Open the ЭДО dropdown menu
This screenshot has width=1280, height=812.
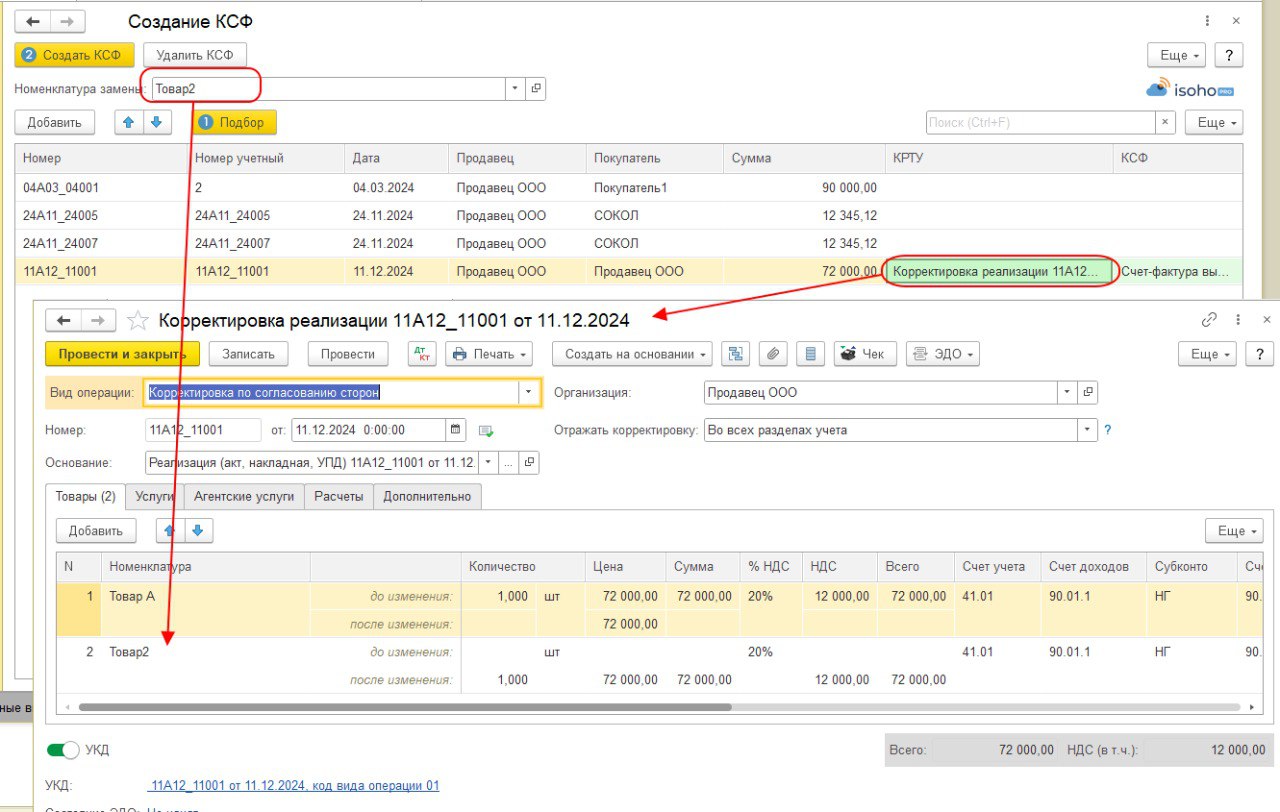tap(942, 354)
